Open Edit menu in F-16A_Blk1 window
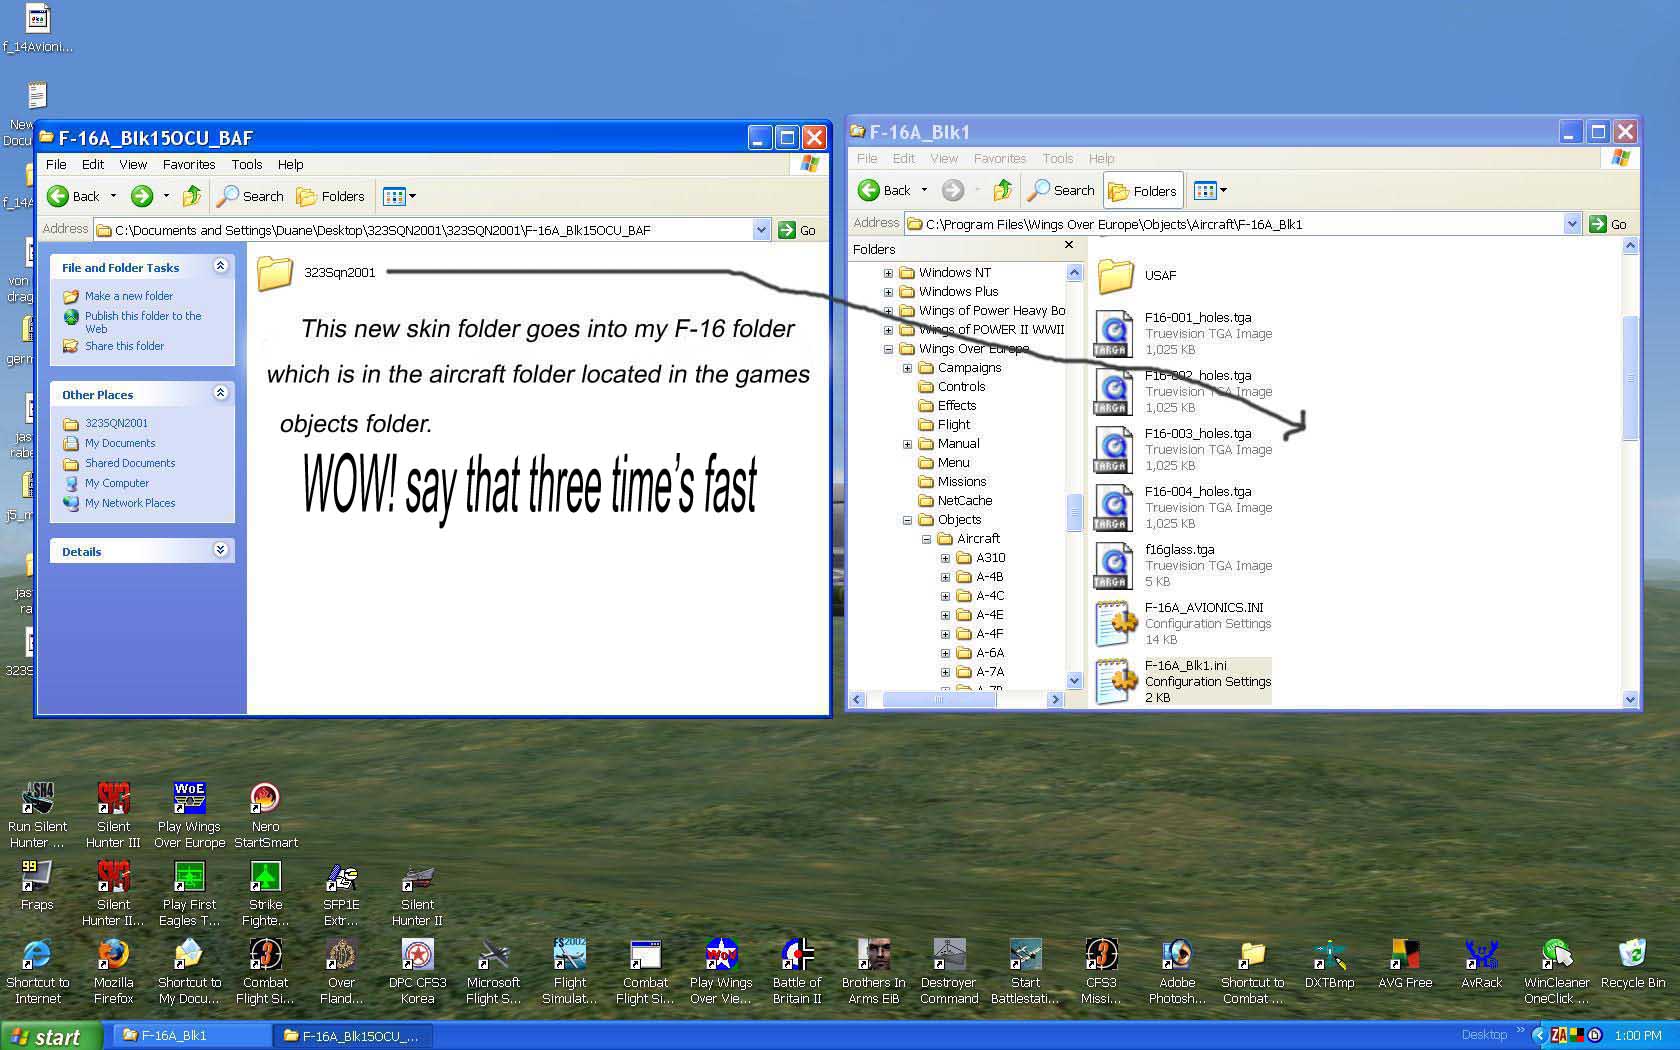Image resolution: width=1680 pixels, height=1050 pixels. coord(904,158)
